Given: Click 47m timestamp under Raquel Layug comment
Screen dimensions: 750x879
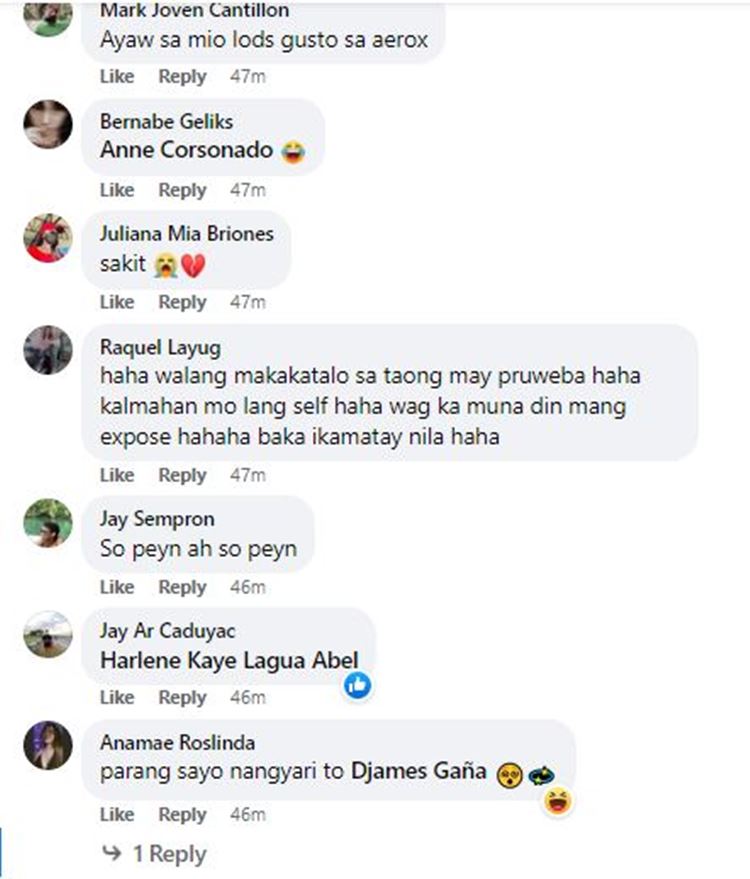Looking at the screenshot, I should 248,475.
